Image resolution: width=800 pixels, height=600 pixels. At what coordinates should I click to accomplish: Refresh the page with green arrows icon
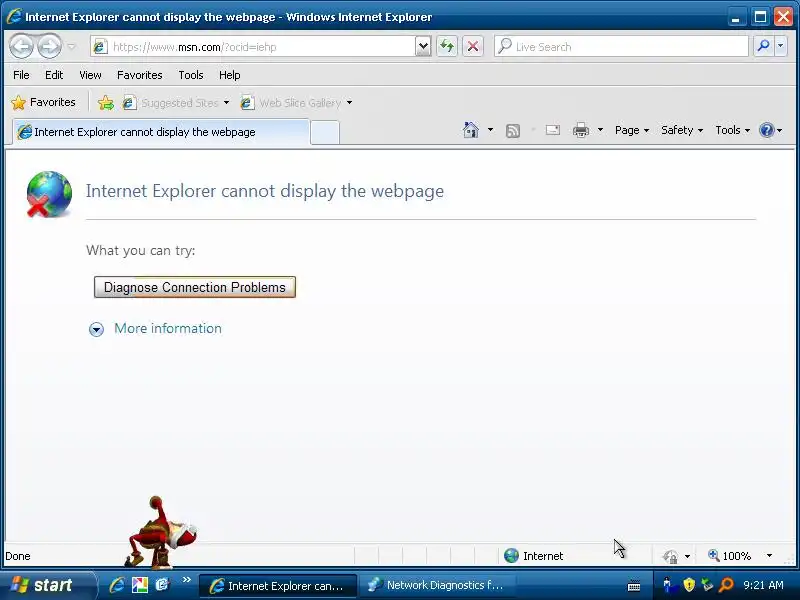447,47
